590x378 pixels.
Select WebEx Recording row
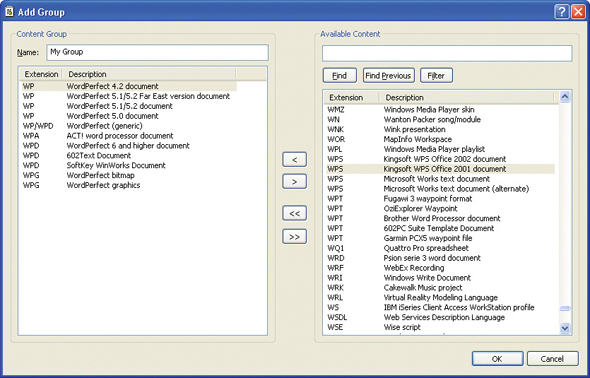click(440, 268)
